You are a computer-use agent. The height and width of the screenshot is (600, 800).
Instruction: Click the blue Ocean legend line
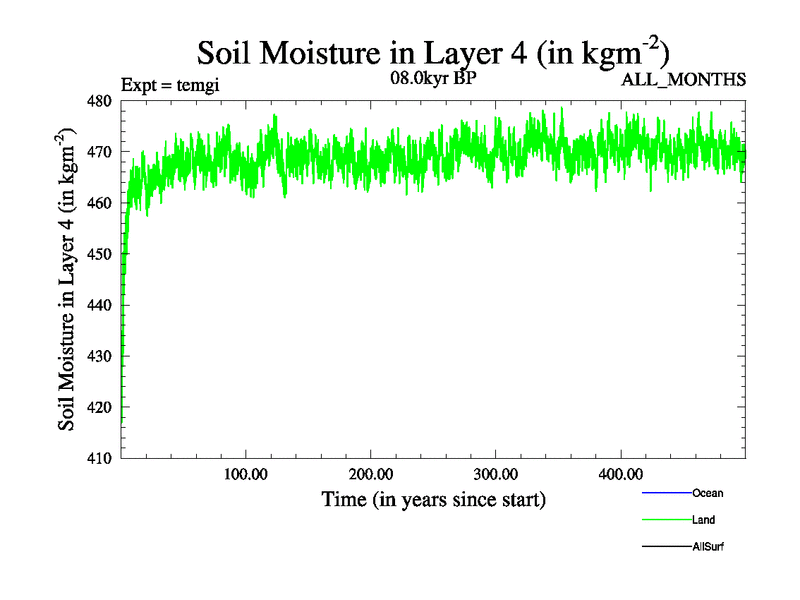tap(666, 493)
